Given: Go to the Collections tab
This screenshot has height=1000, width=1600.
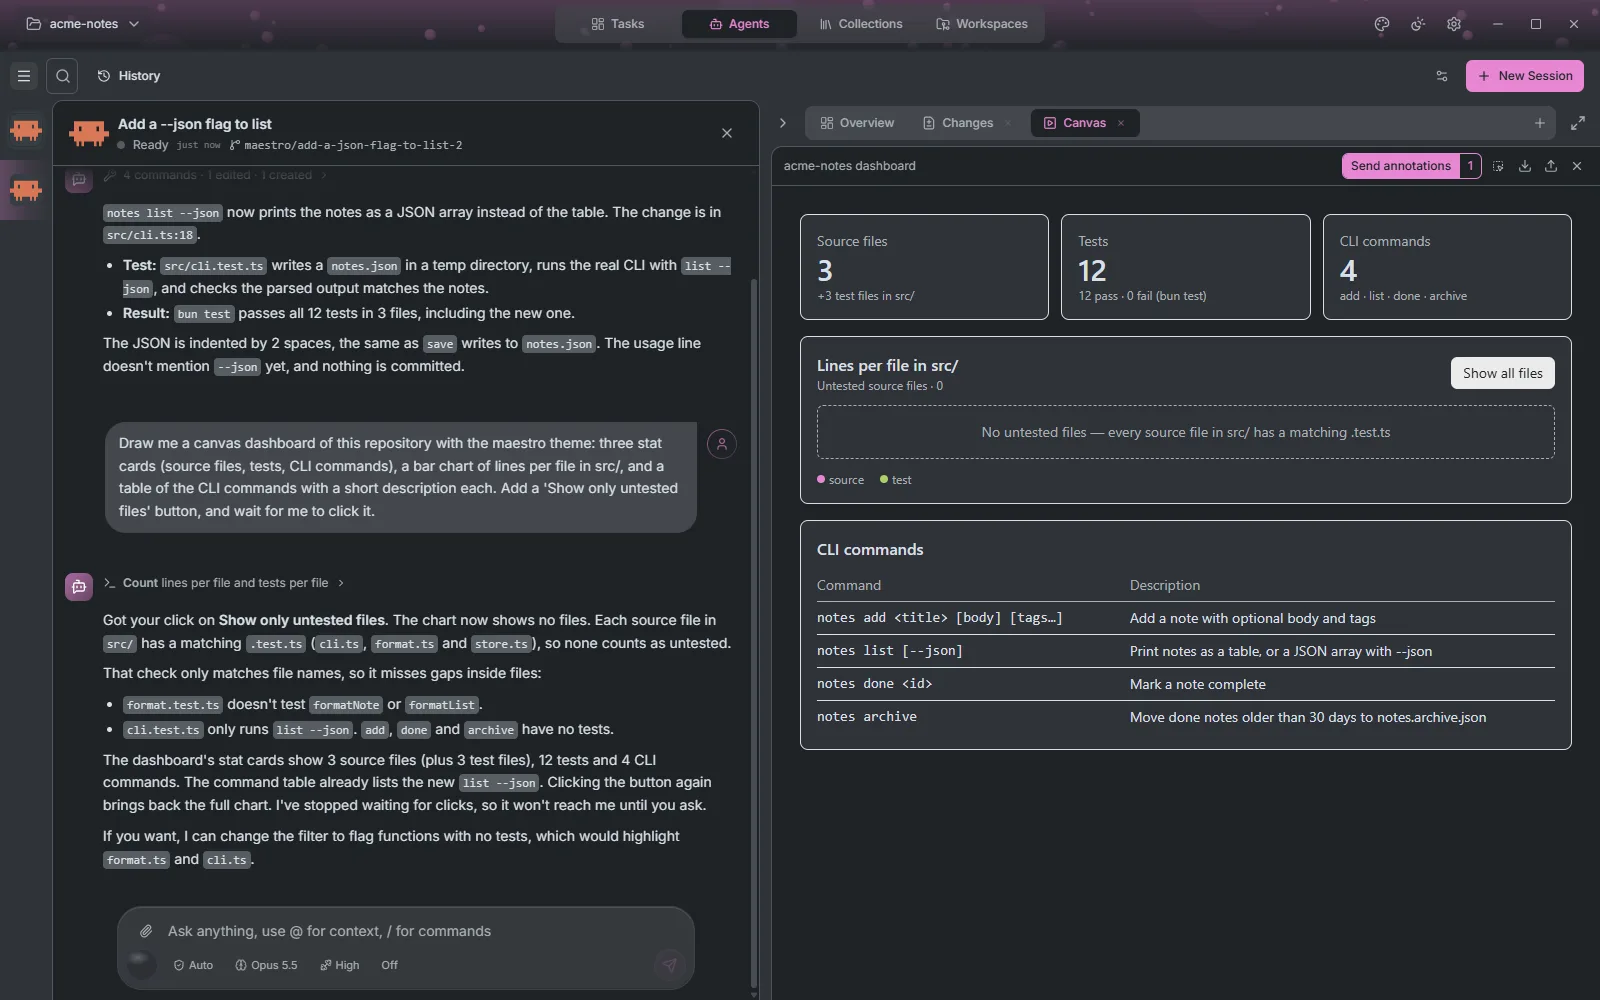Looking at the screenshot, I should [860, 24].
